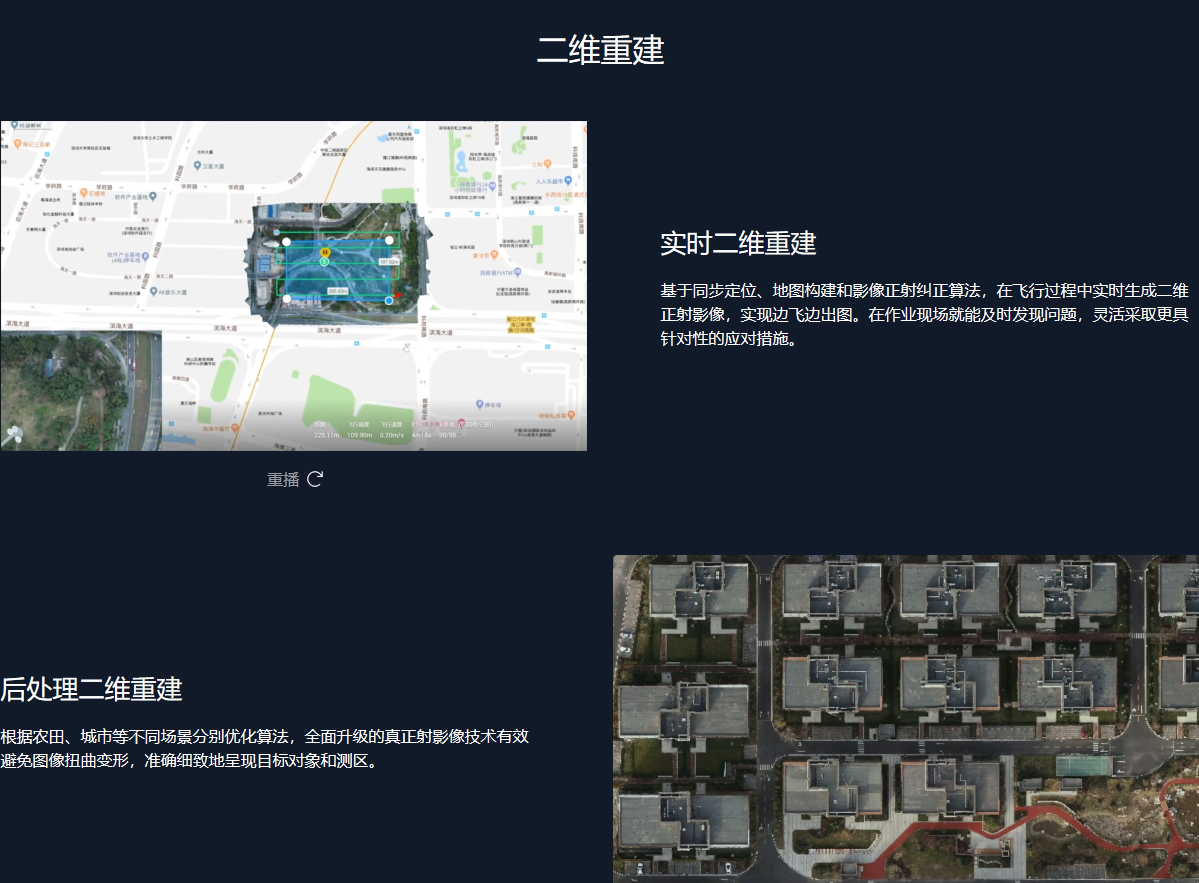The height and width of the screenshot is (883, 1199).
Task: Click the 后处理二维重建 heading
Action: [x=91, y=689]
